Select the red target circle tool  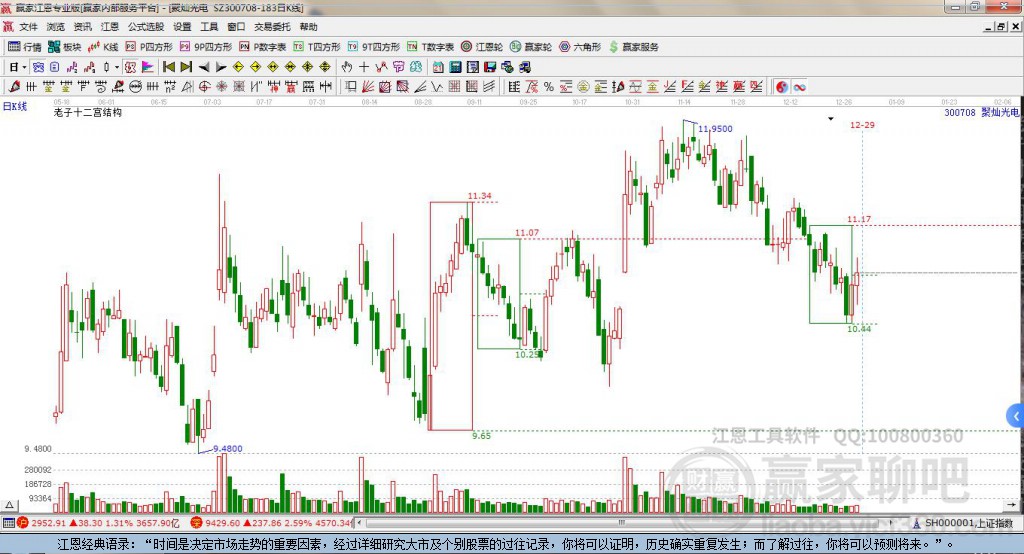[x=204, y=86]
